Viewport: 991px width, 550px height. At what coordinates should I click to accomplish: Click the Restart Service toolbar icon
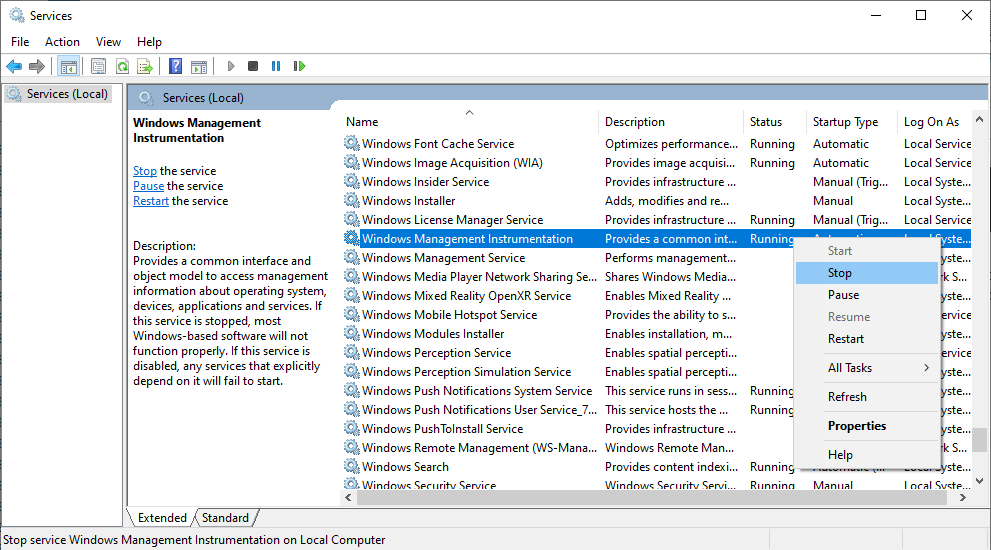tap(300, 66)
